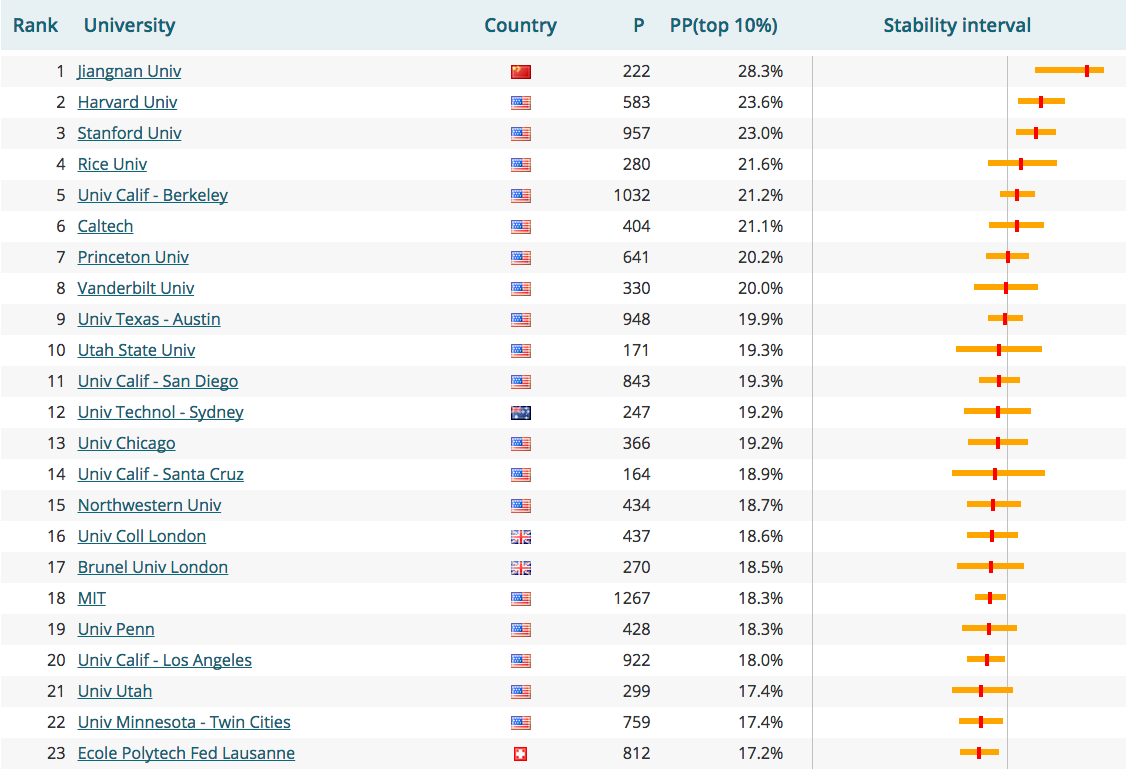1126x769 pixels.
Task: Open the Northwestern Univ link
Action: click(149, 505)
